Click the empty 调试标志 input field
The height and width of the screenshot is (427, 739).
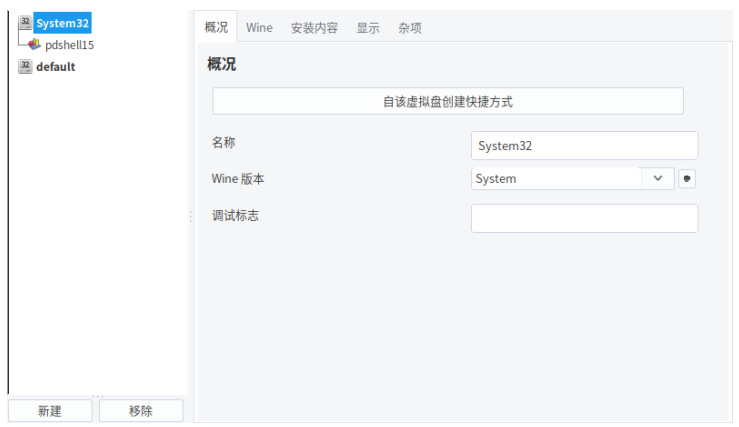click(584, 218)
